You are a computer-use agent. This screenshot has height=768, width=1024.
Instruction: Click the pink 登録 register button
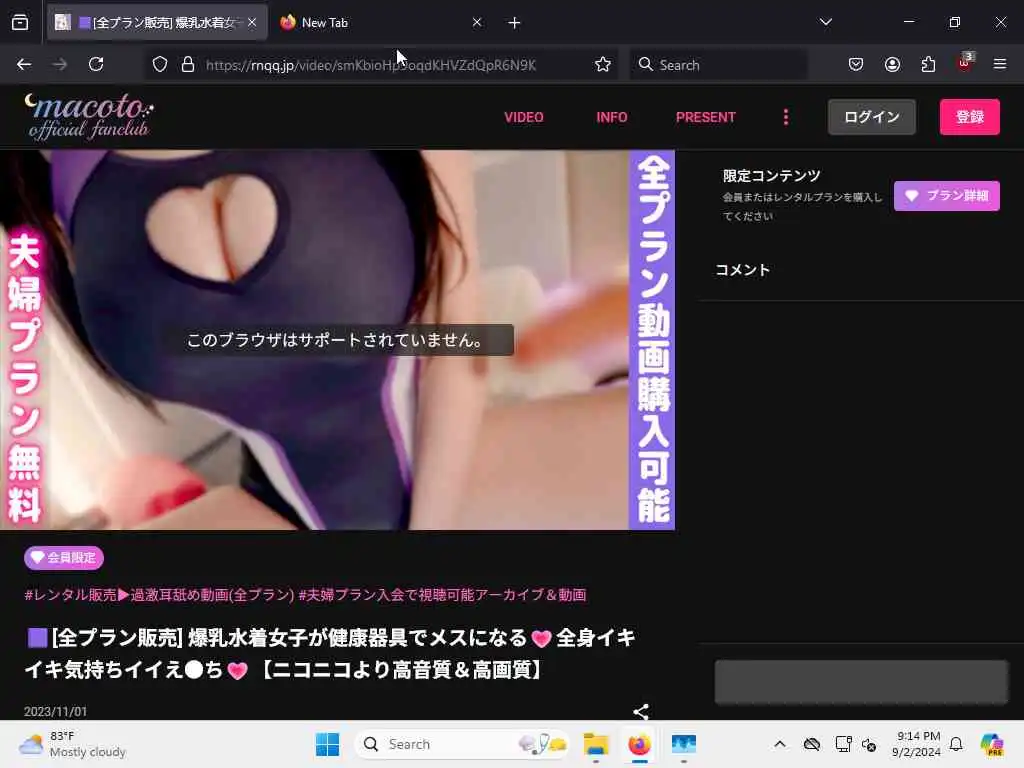pos(969,117)
